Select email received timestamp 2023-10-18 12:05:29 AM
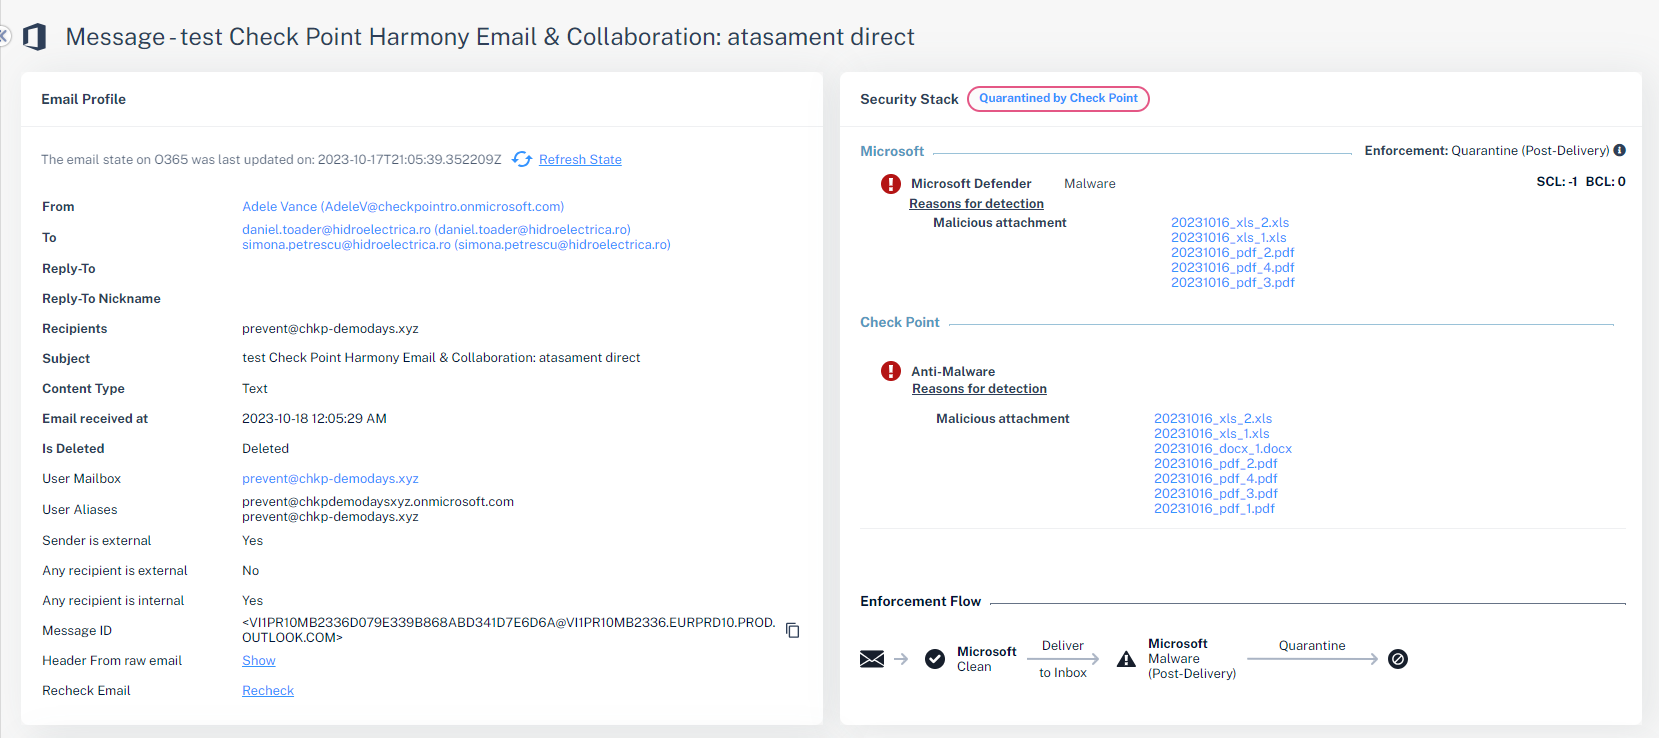 click(x=314, y=418)
